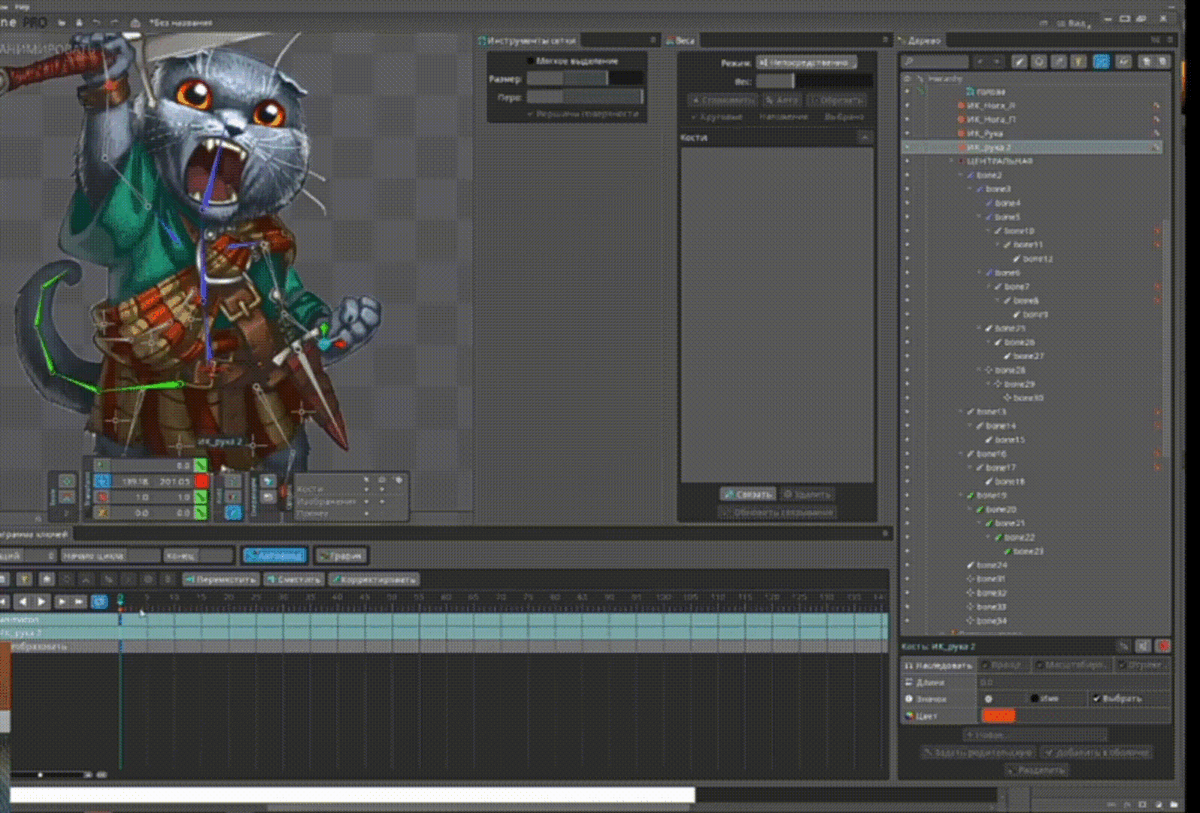The image size is (1200, 813).
Task: Click the Переместить button
Action: (x=221, y=579)
